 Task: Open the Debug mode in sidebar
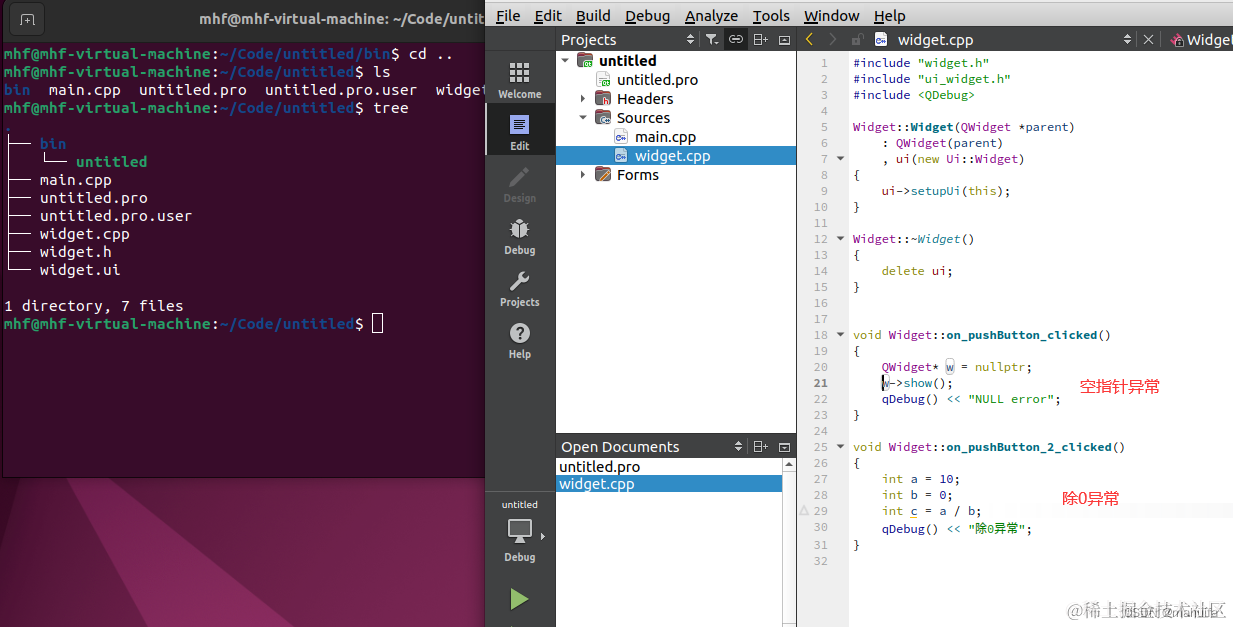[x=519, y=235]
